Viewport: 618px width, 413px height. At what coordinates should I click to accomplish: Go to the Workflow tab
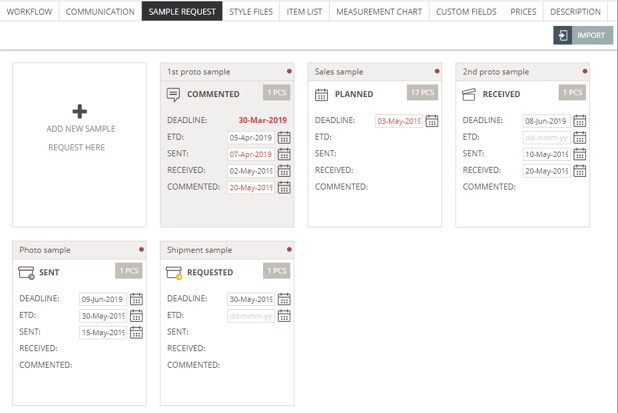pyautogui.click(x=29, y=12)
